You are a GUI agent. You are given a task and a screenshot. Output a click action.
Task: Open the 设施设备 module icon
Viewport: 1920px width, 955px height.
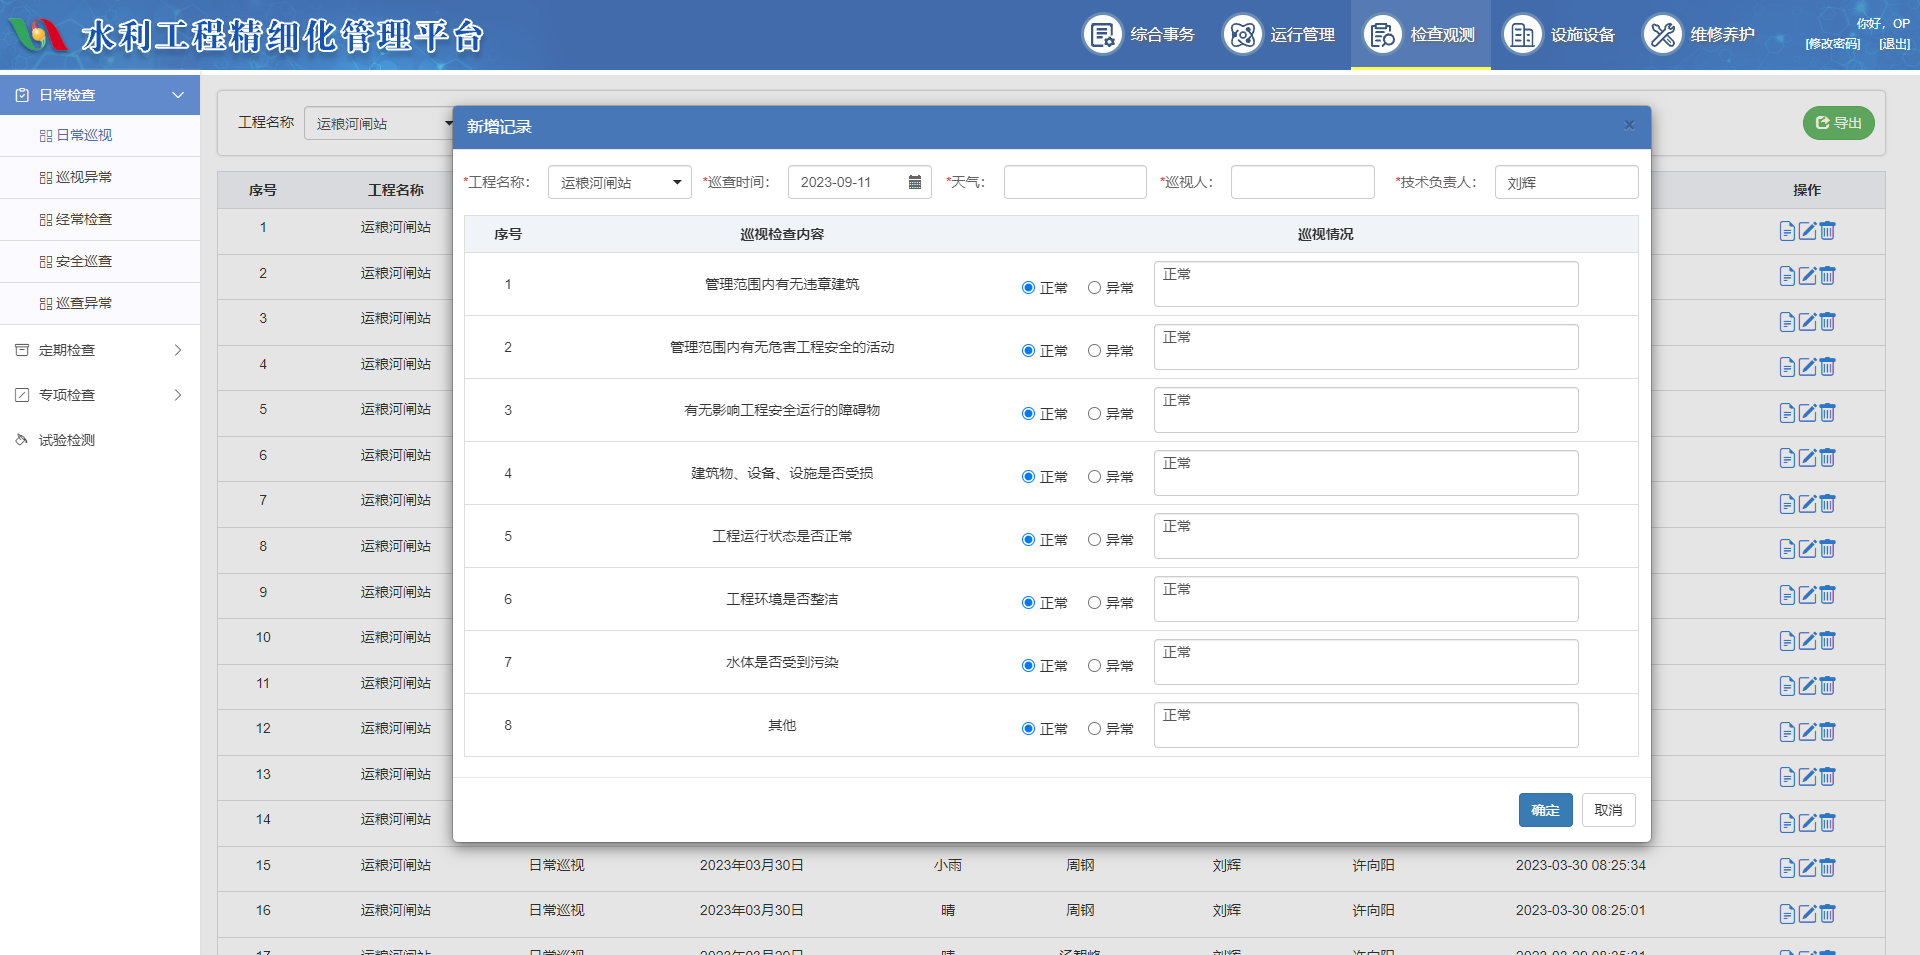click(x=1522, y=35)
